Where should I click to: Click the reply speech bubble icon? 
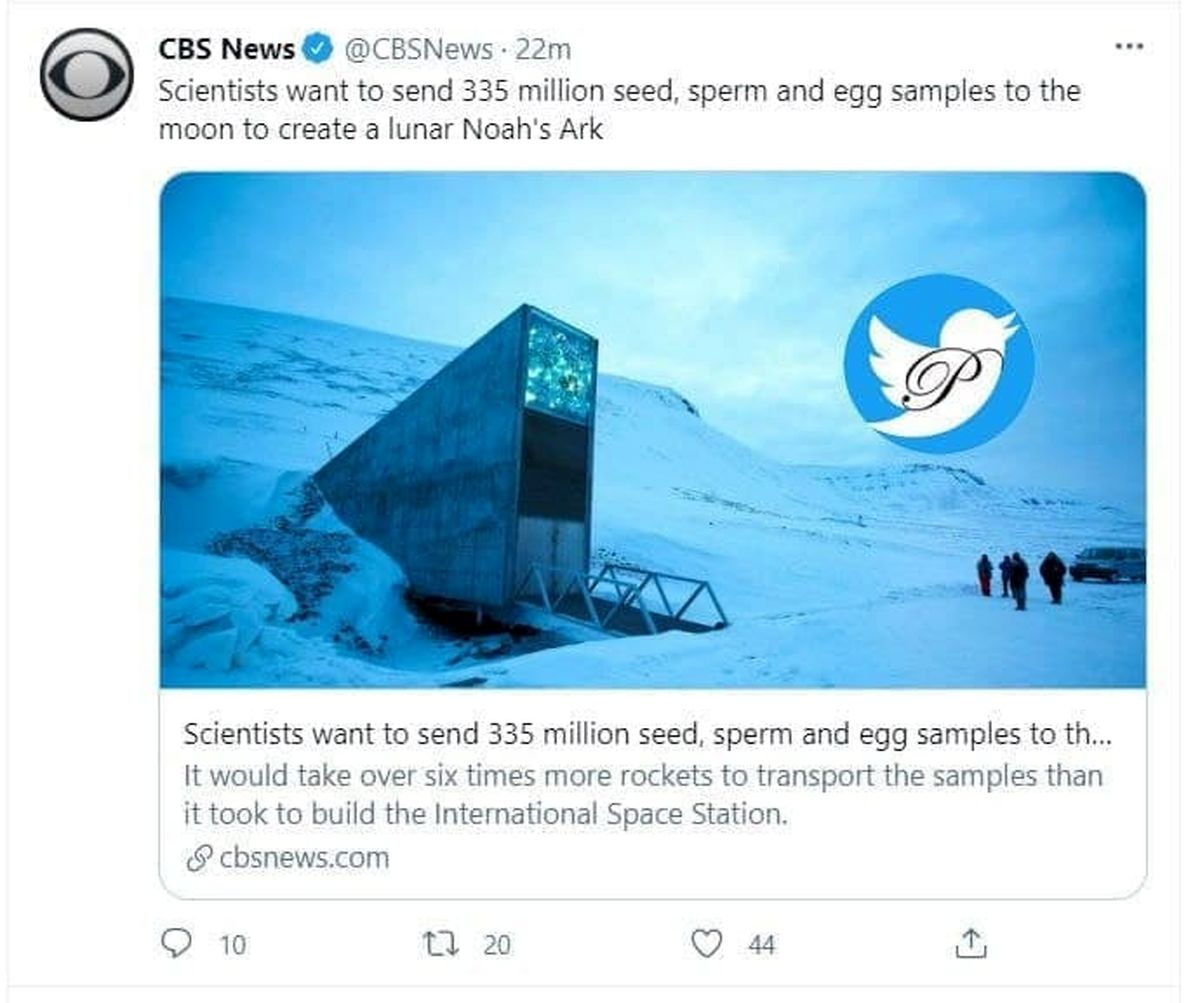(x=174, y=943)
